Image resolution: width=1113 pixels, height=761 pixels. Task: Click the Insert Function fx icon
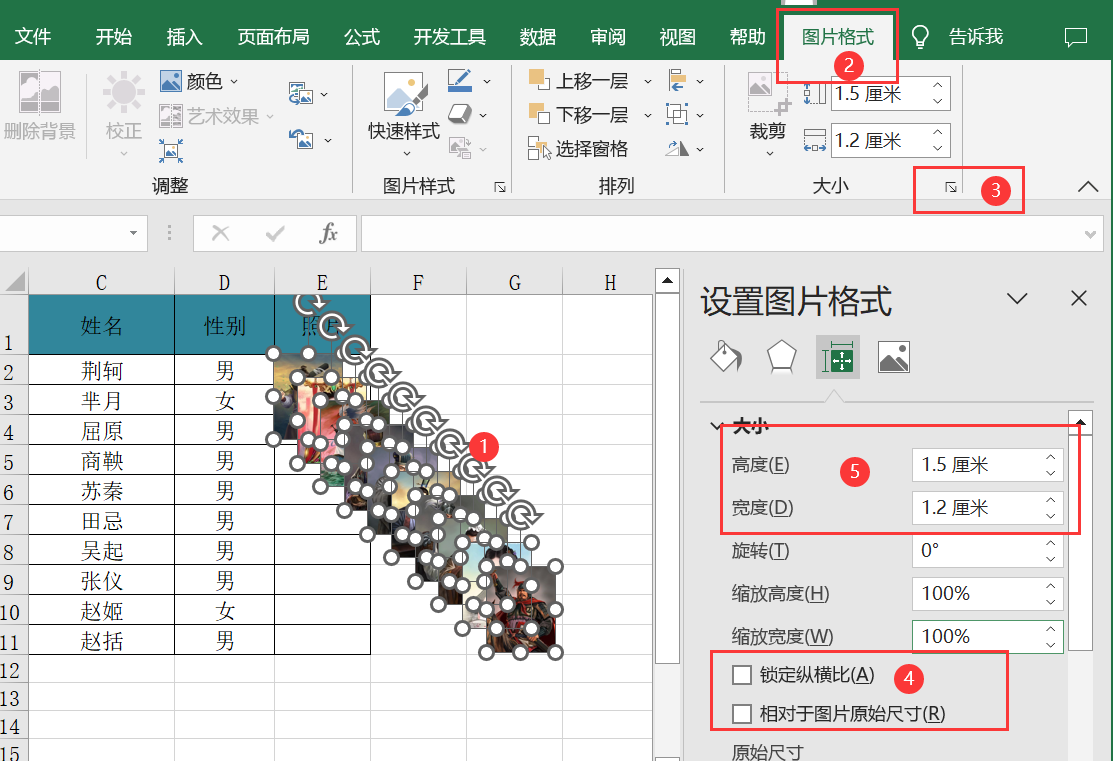click(x=328, y=233)
